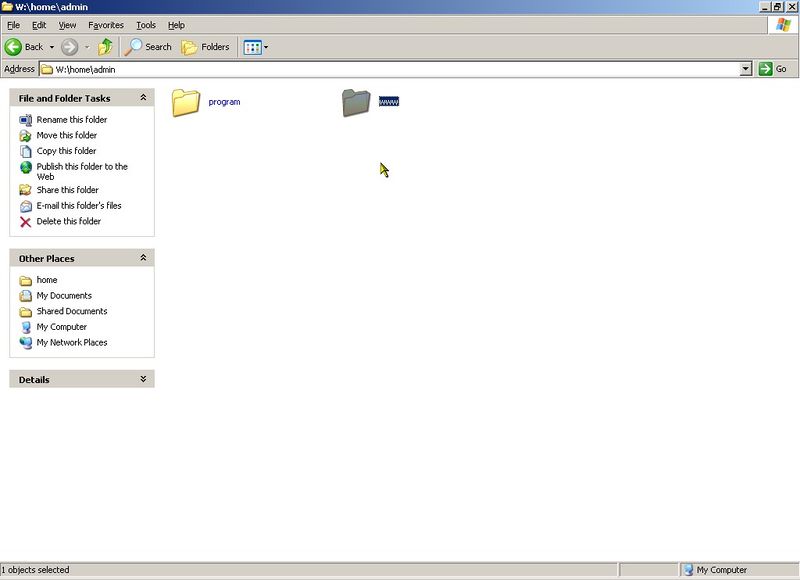800x580 pixels.
Task: Click the Windows flag logo
Action: 783,25
